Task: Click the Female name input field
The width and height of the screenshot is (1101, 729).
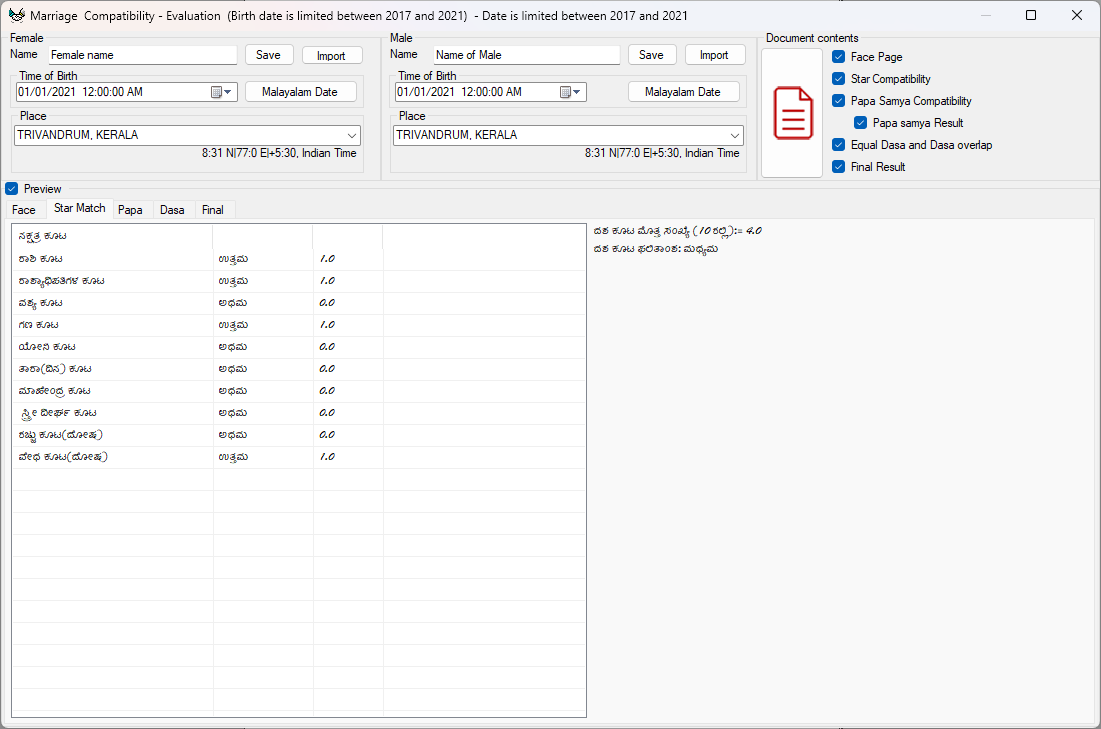Action: 143,55
